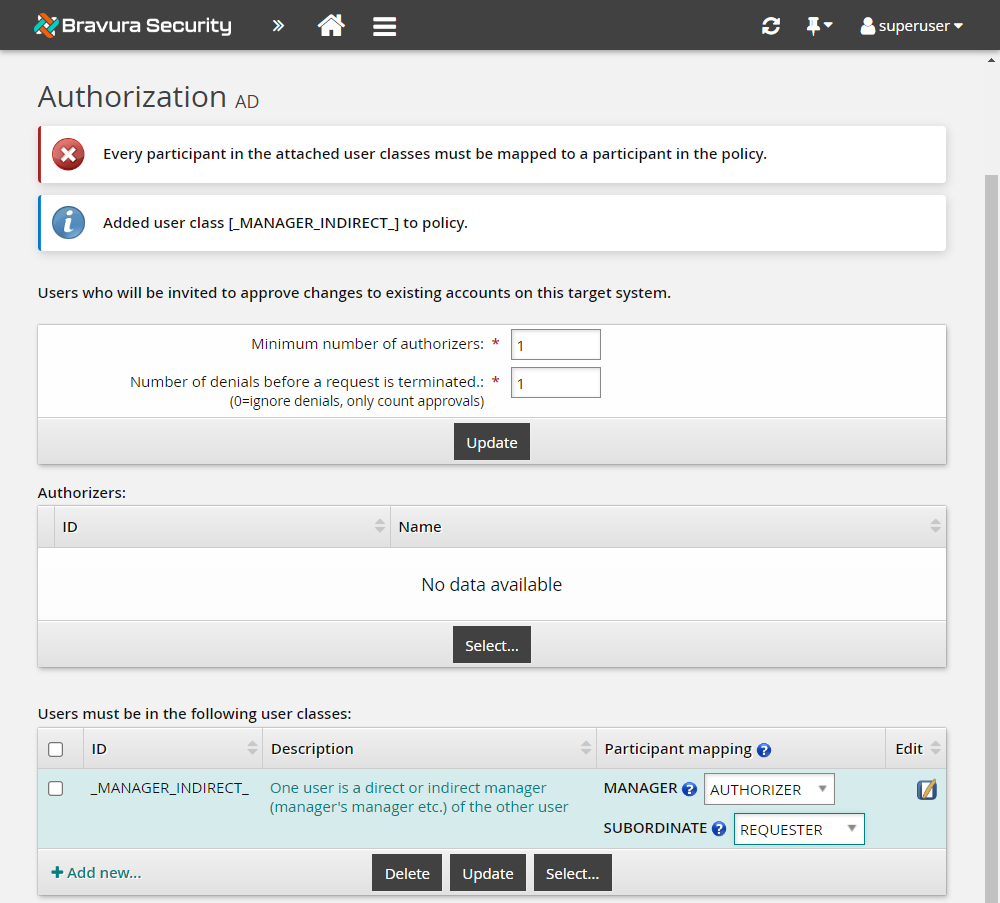The width and height of the screenshot is (1000, 903).
Task: Open the AUTHORIZER mapping dropdown
Action: click(769, 788)
